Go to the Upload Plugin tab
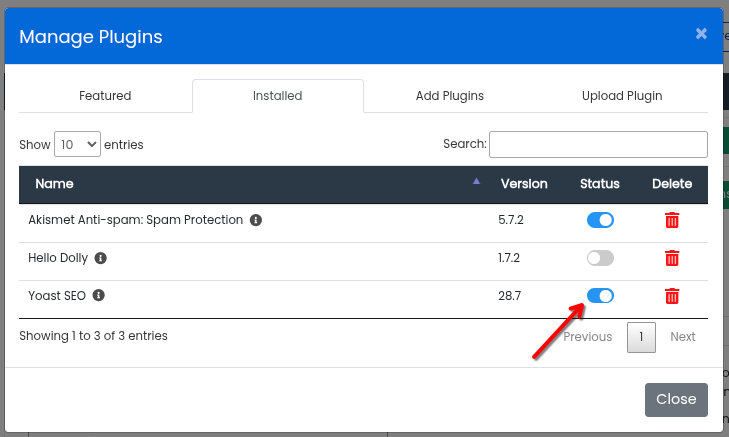 (622, 96)
